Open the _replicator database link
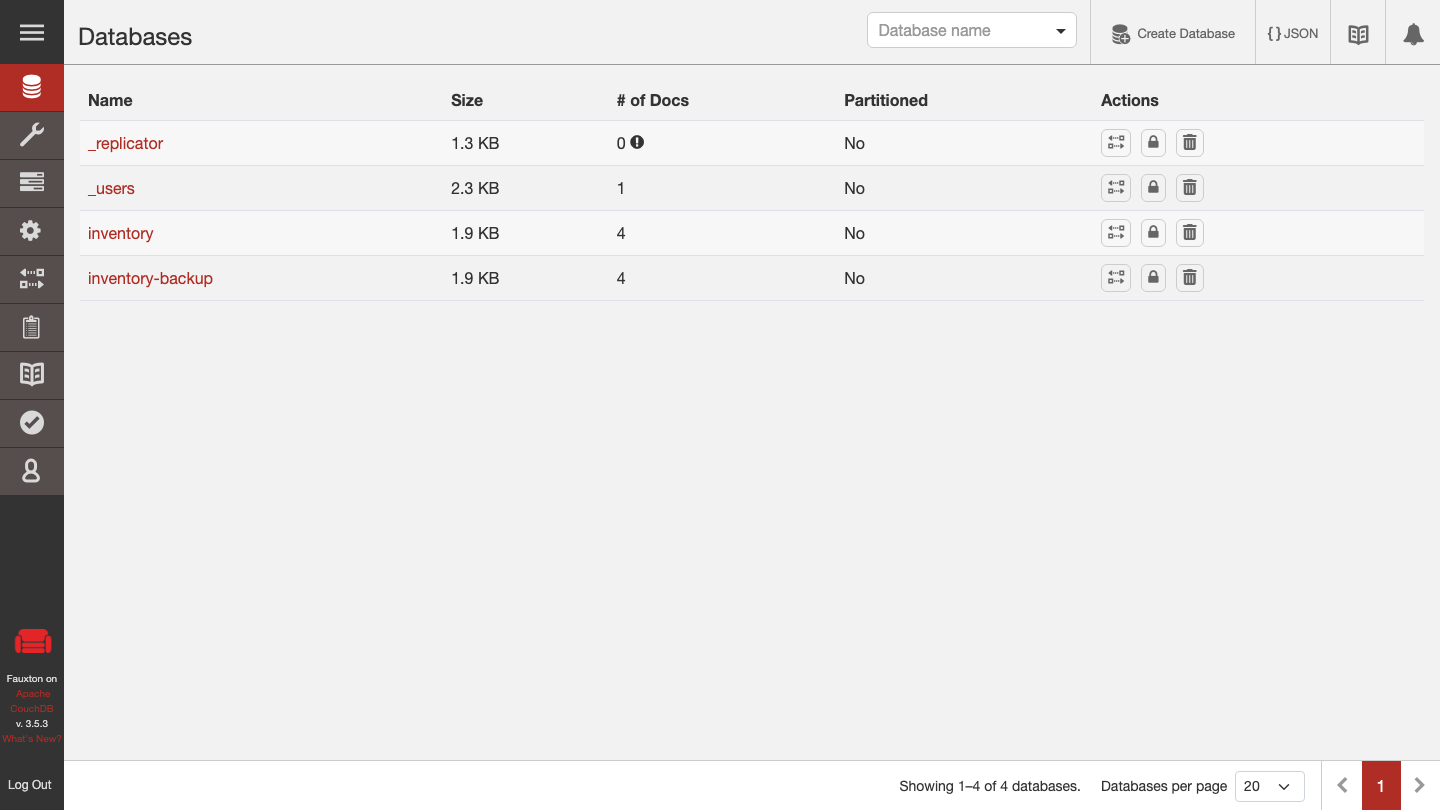 click(x=125, y=143)
